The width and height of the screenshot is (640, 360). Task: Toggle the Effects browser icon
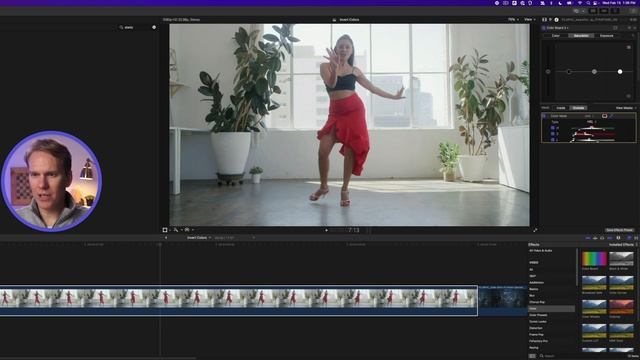[x=629, y=238]
